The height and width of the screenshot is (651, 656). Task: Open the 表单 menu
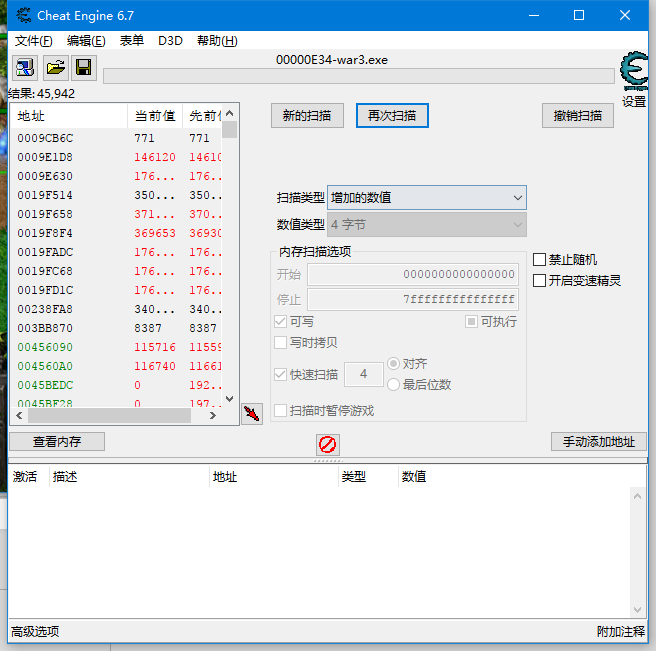click(x=132, y=41)
